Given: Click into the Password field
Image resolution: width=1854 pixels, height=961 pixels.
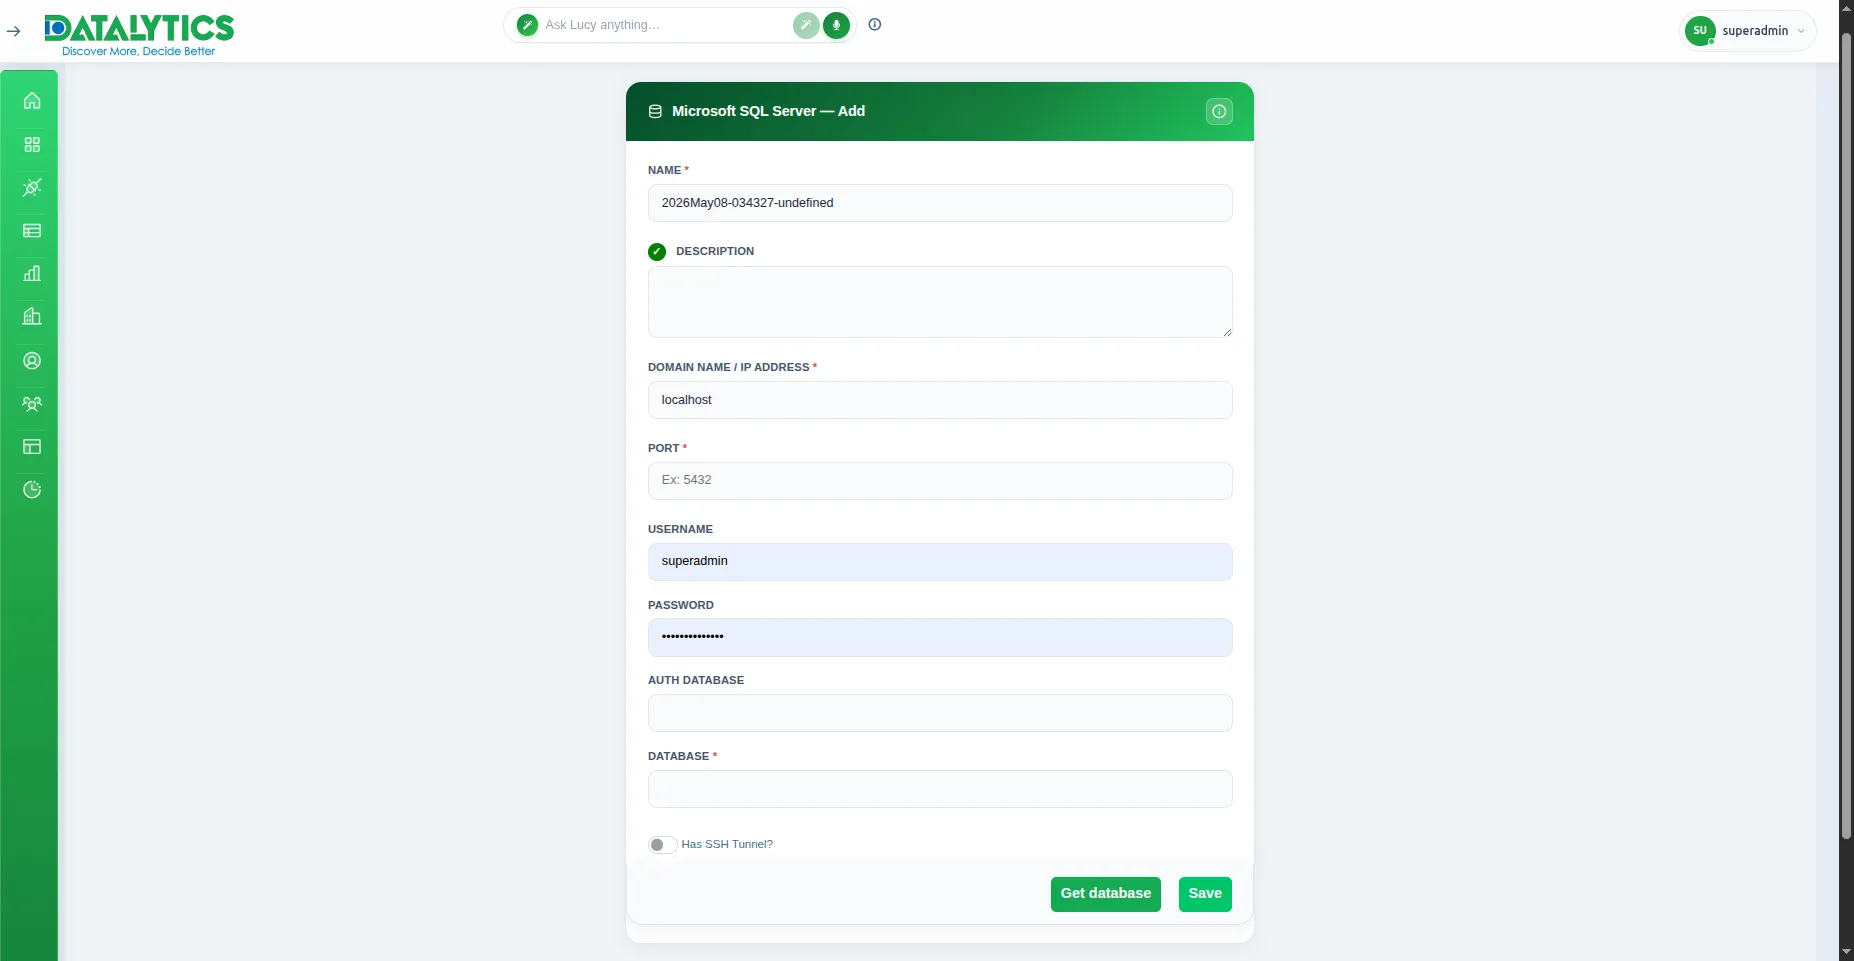Looking at the screenshot, I should click(x=940, y=638).
